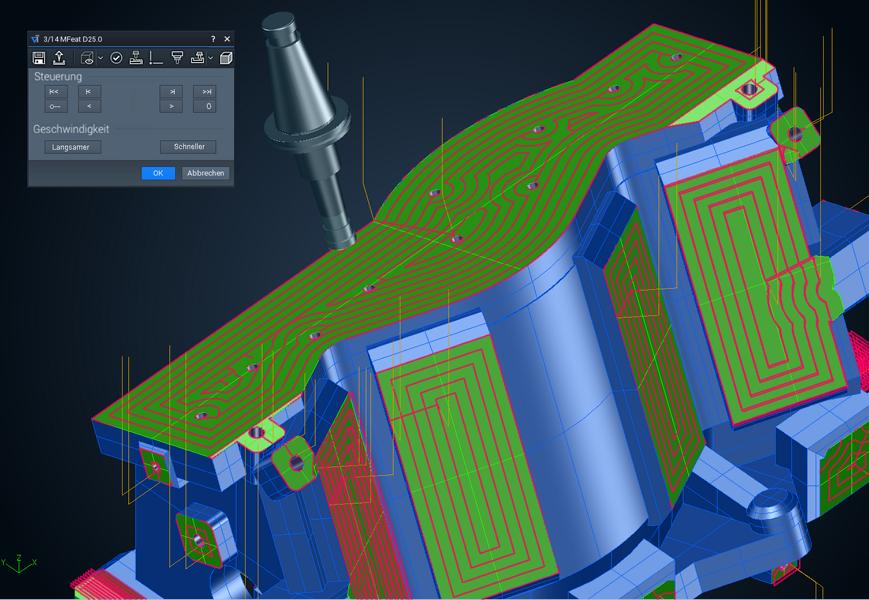The image size is (869, 600).
Task: Click the vertical line toolpath point icon
Action: 156,58
